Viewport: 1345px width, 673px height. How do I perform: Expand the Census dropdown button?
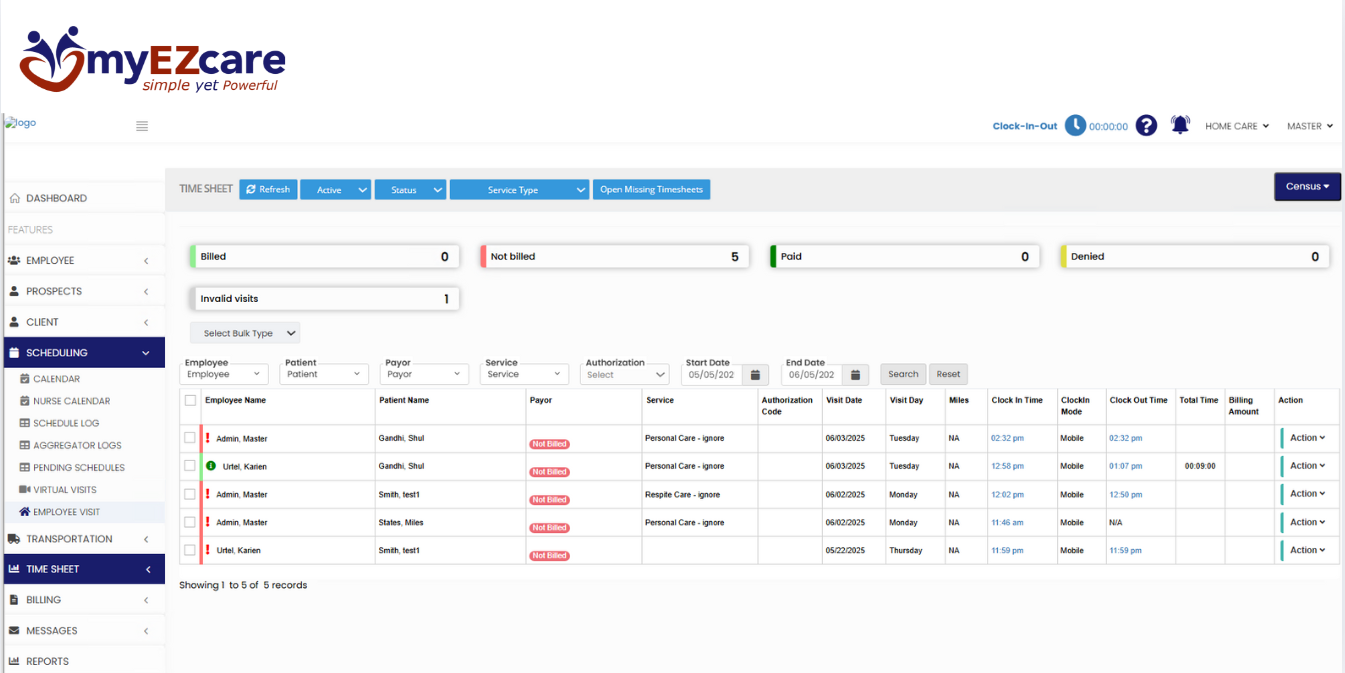tap(1307, 187)
